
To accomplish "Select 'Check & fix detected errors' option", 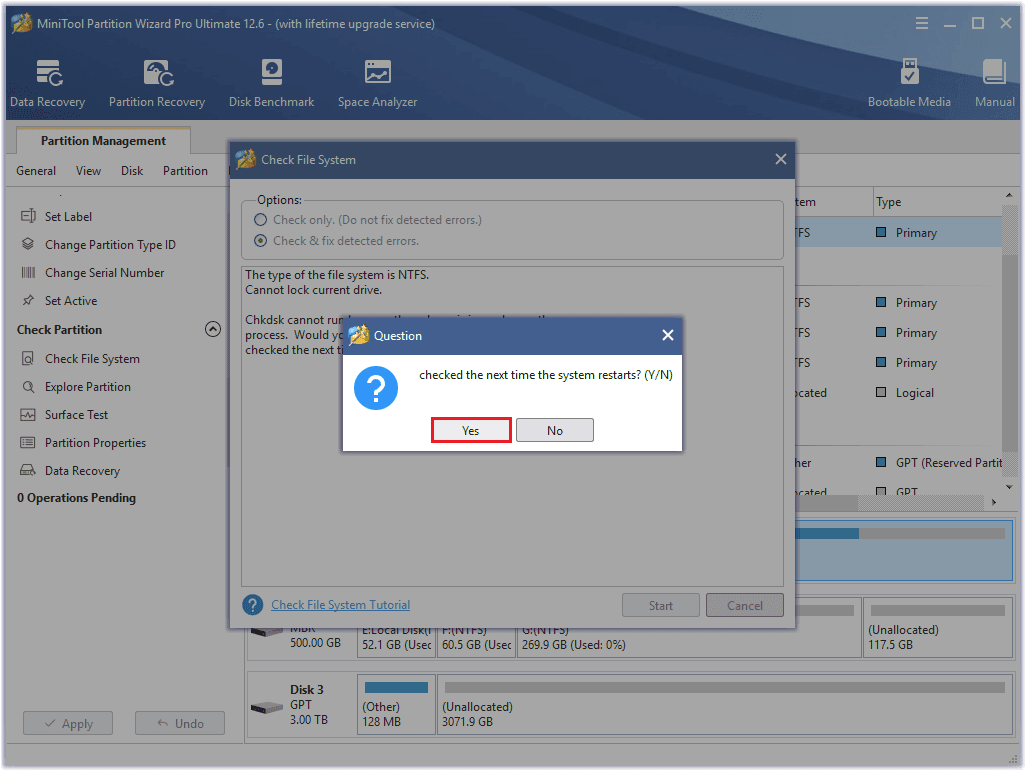I will pos(261,241).
